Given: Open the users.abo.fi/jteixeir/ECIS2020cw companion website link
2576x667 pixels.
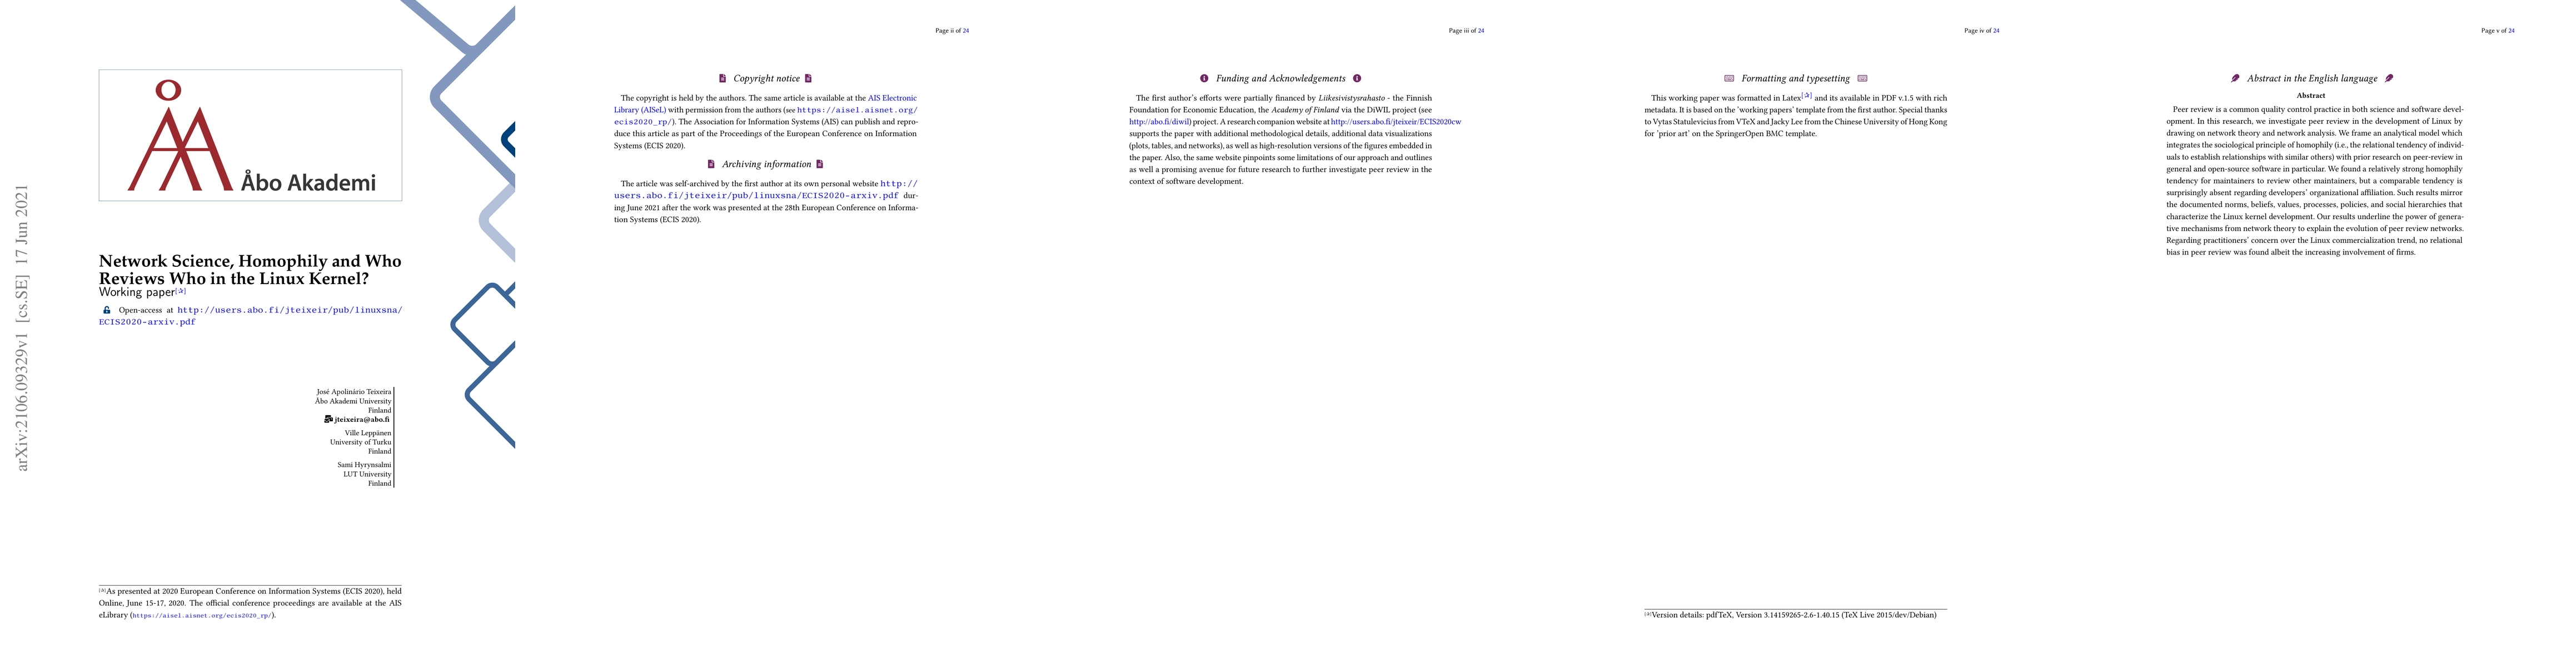Looking at the screenshot, I should coord(1396,122).
